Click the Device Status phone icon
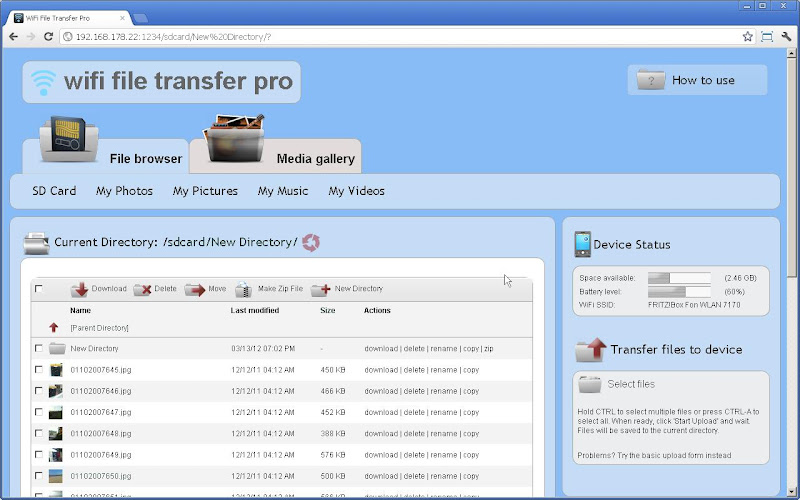 click(582, 244)
